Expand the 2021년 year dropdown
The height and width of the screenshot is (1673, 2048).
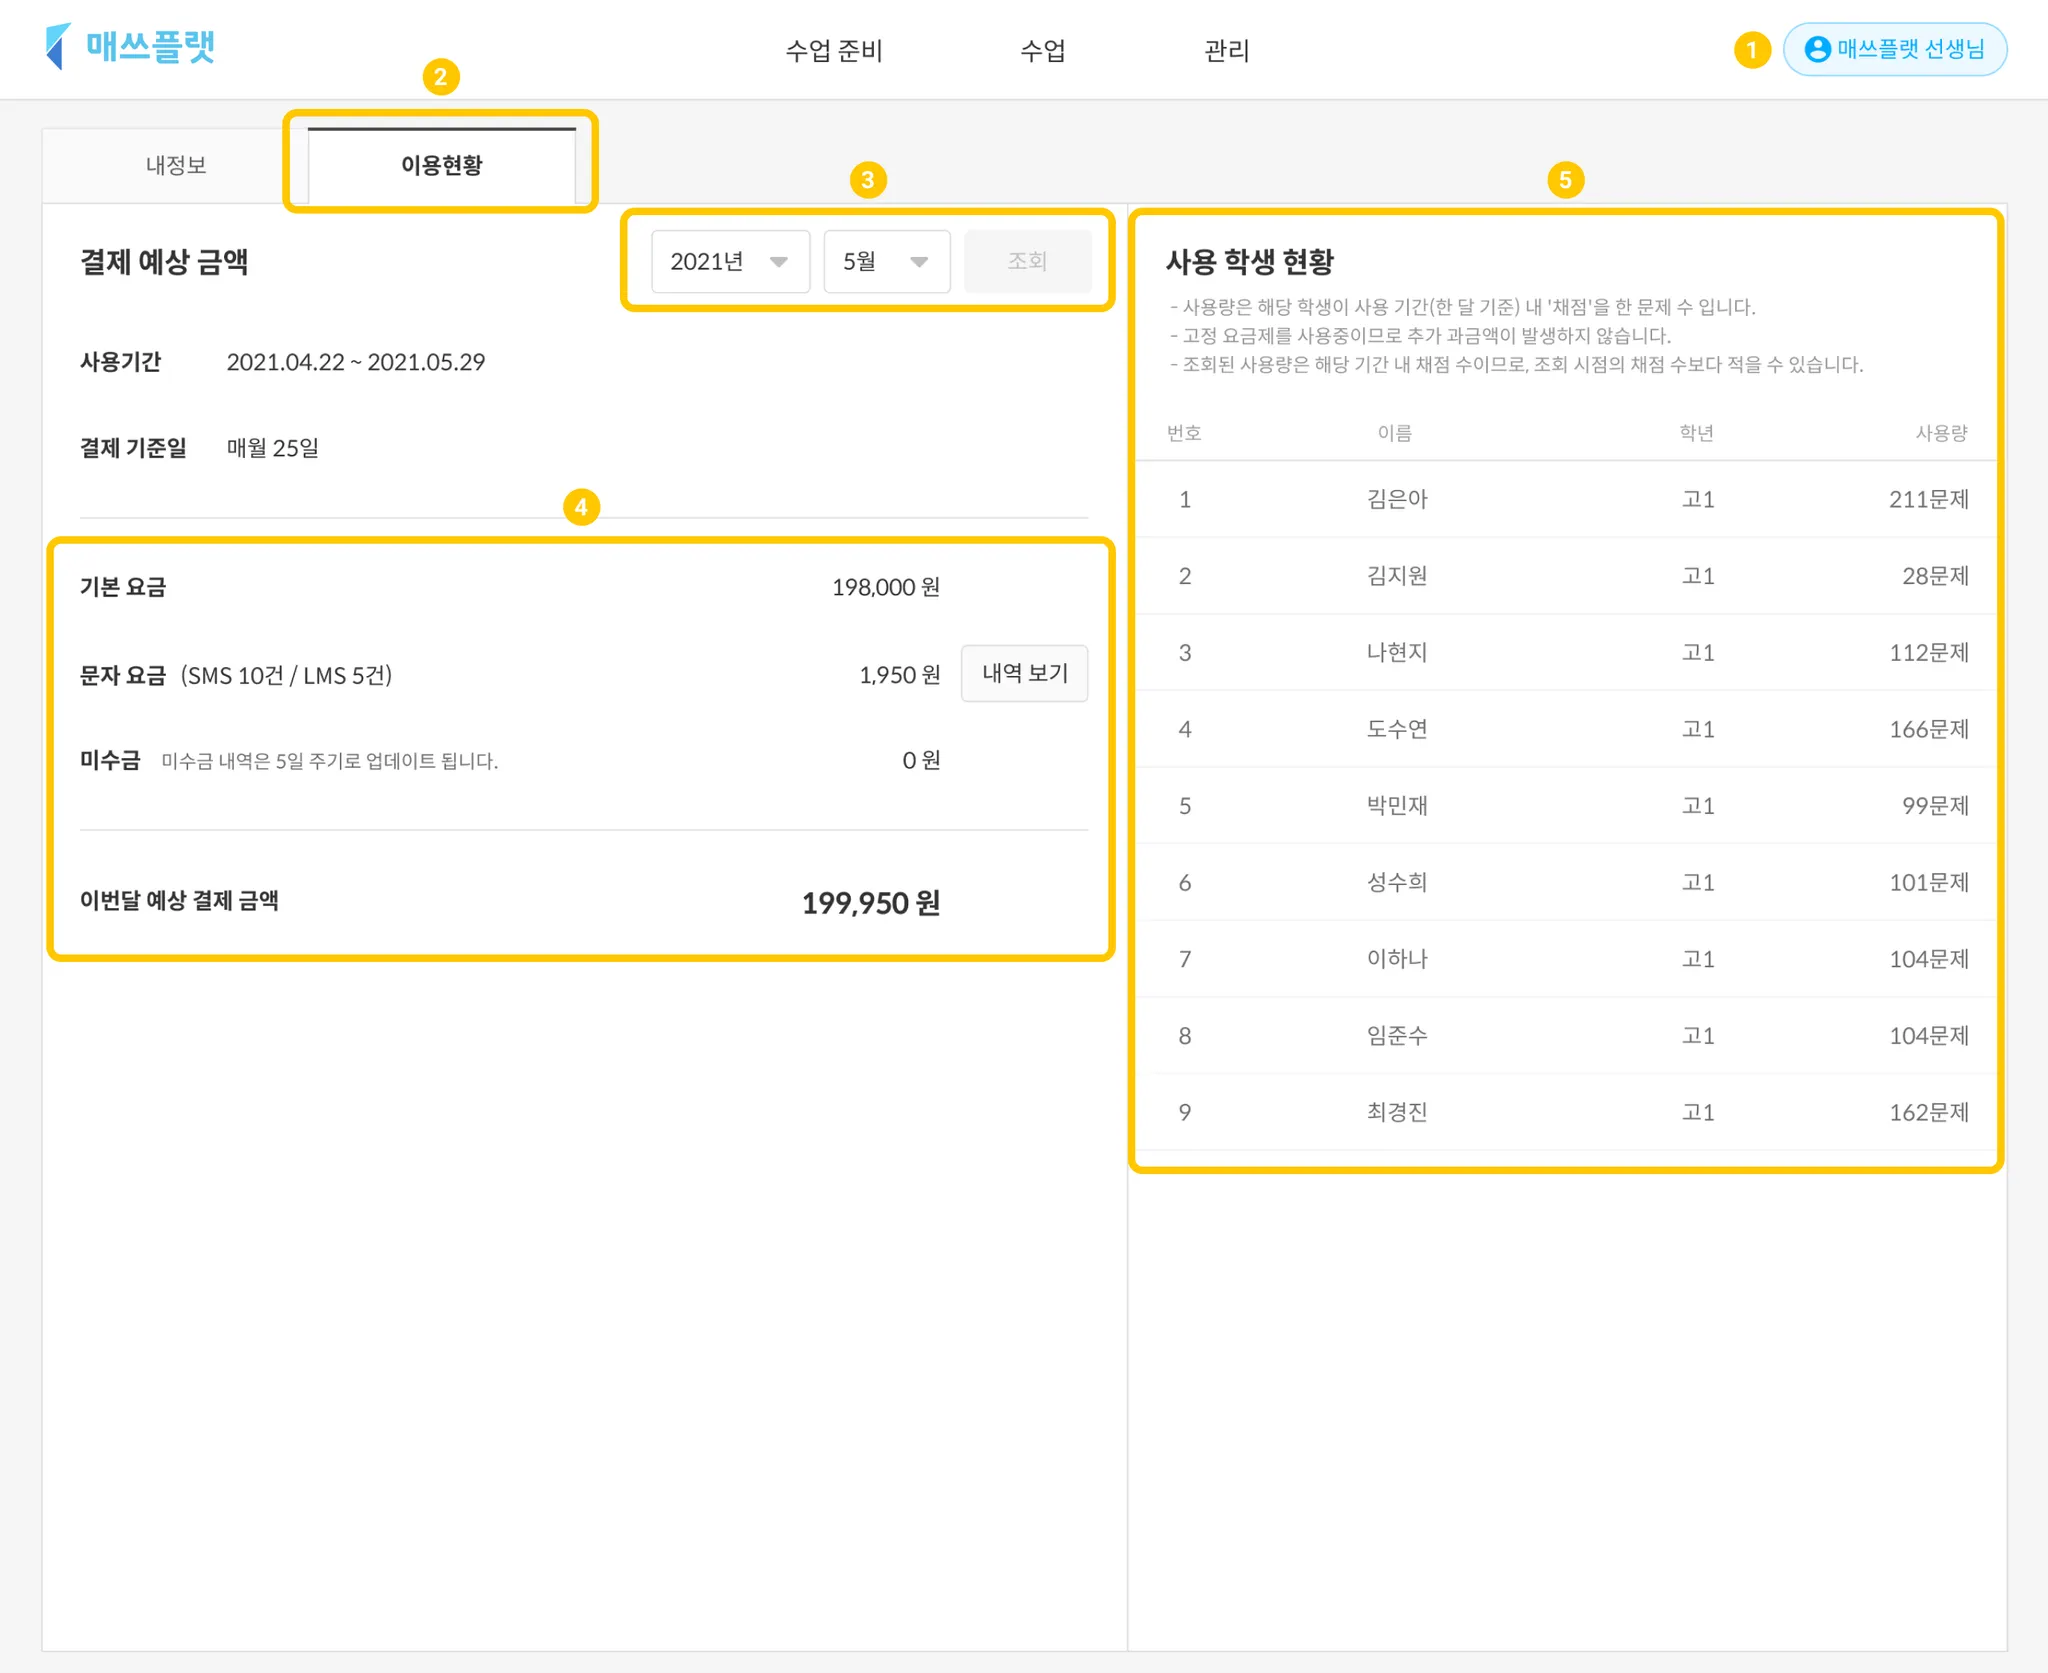(729, 262)
